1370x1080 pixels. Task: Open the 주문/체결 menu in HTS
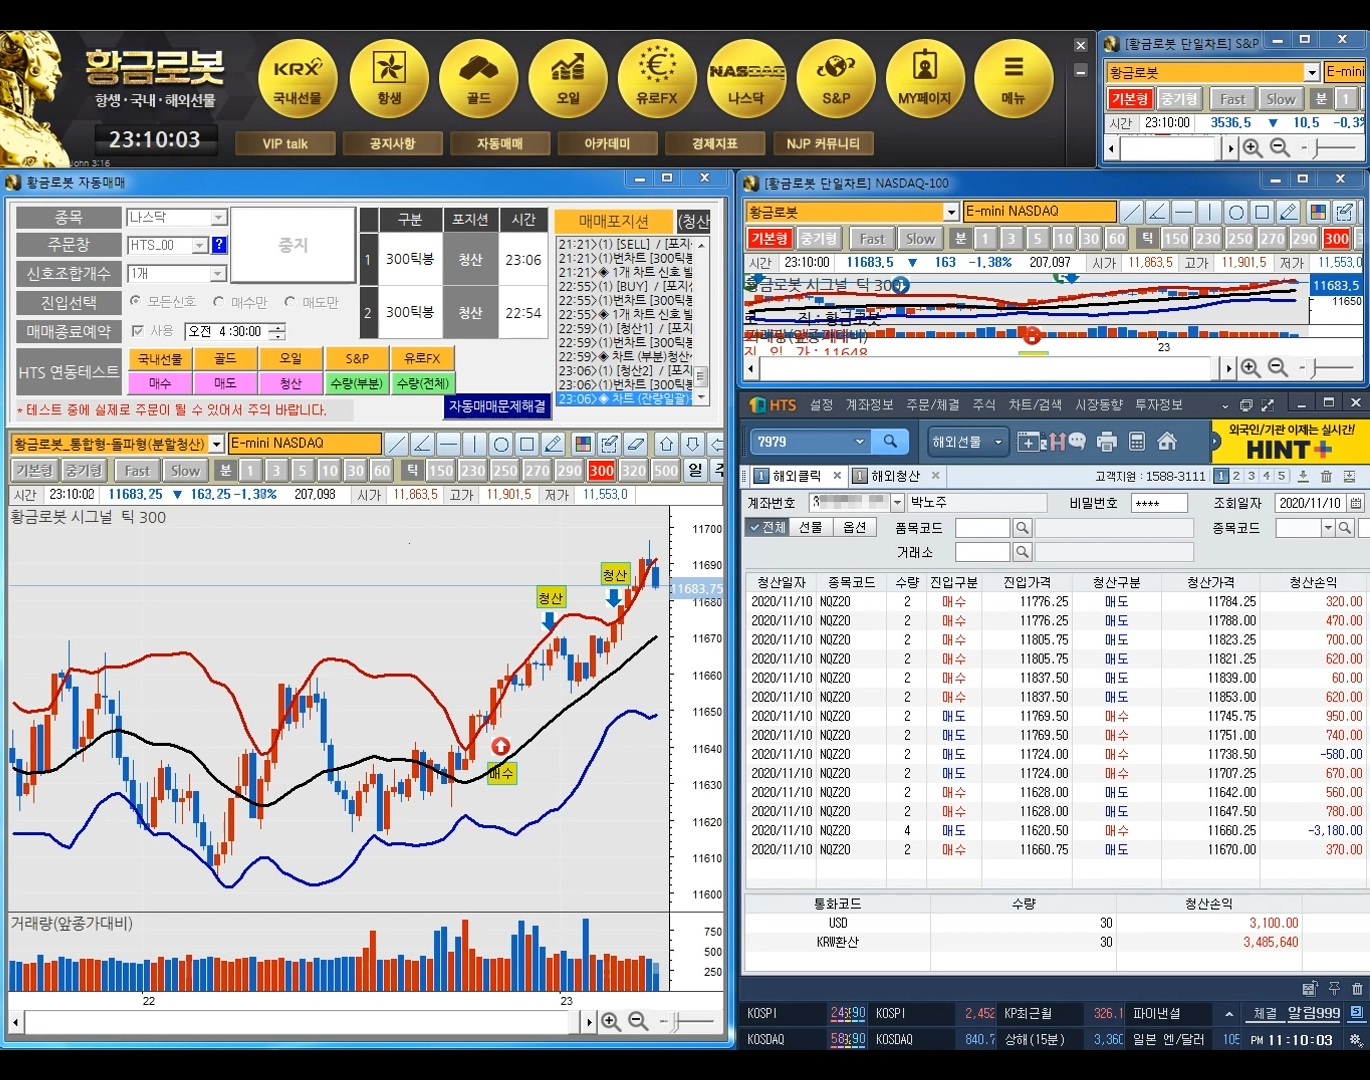[x=932, y=405]
